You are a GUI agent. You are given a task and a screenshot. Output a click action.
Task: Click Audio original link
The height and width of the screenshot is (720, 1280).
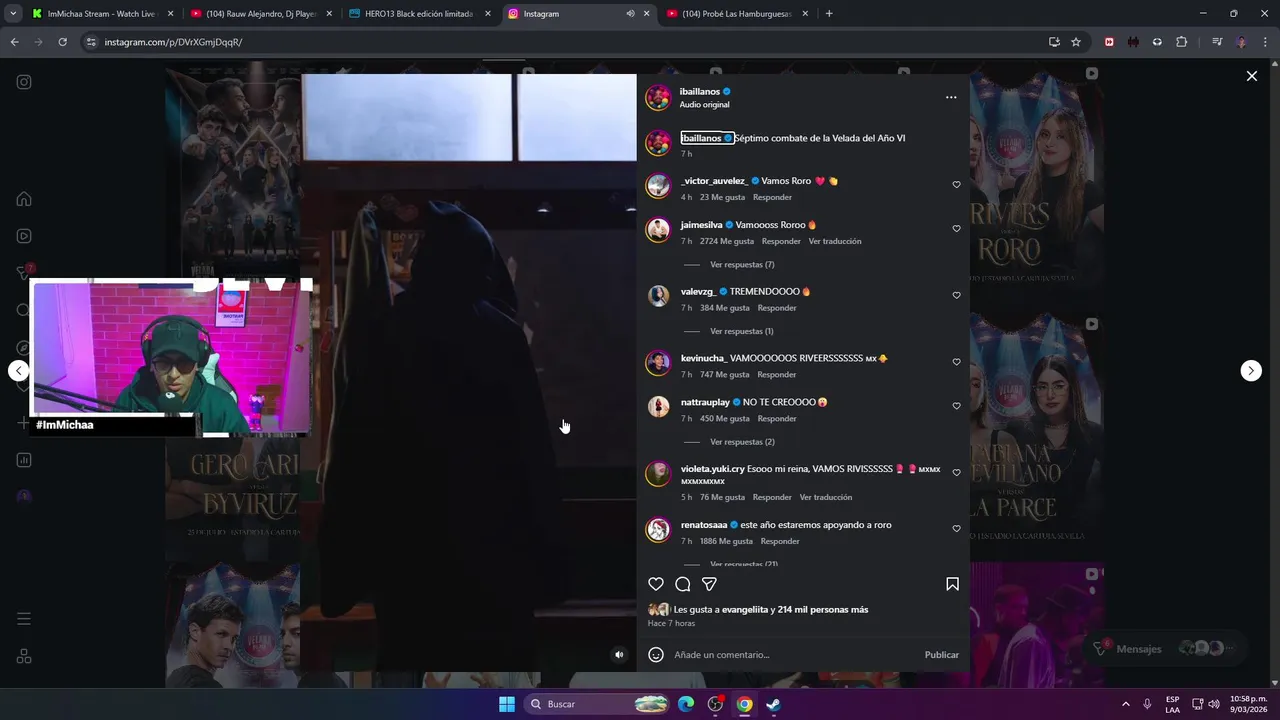click(704, 105)
